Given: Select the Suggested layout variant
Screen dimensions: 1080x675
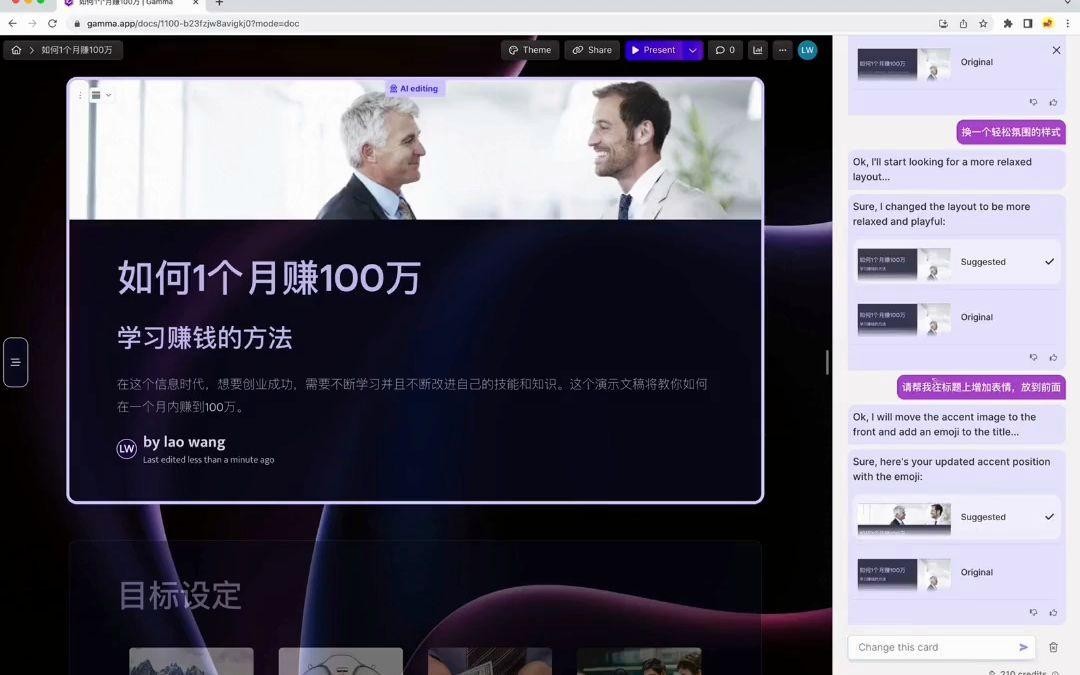Looking at the screenshot, I should [x=957, y=262].
